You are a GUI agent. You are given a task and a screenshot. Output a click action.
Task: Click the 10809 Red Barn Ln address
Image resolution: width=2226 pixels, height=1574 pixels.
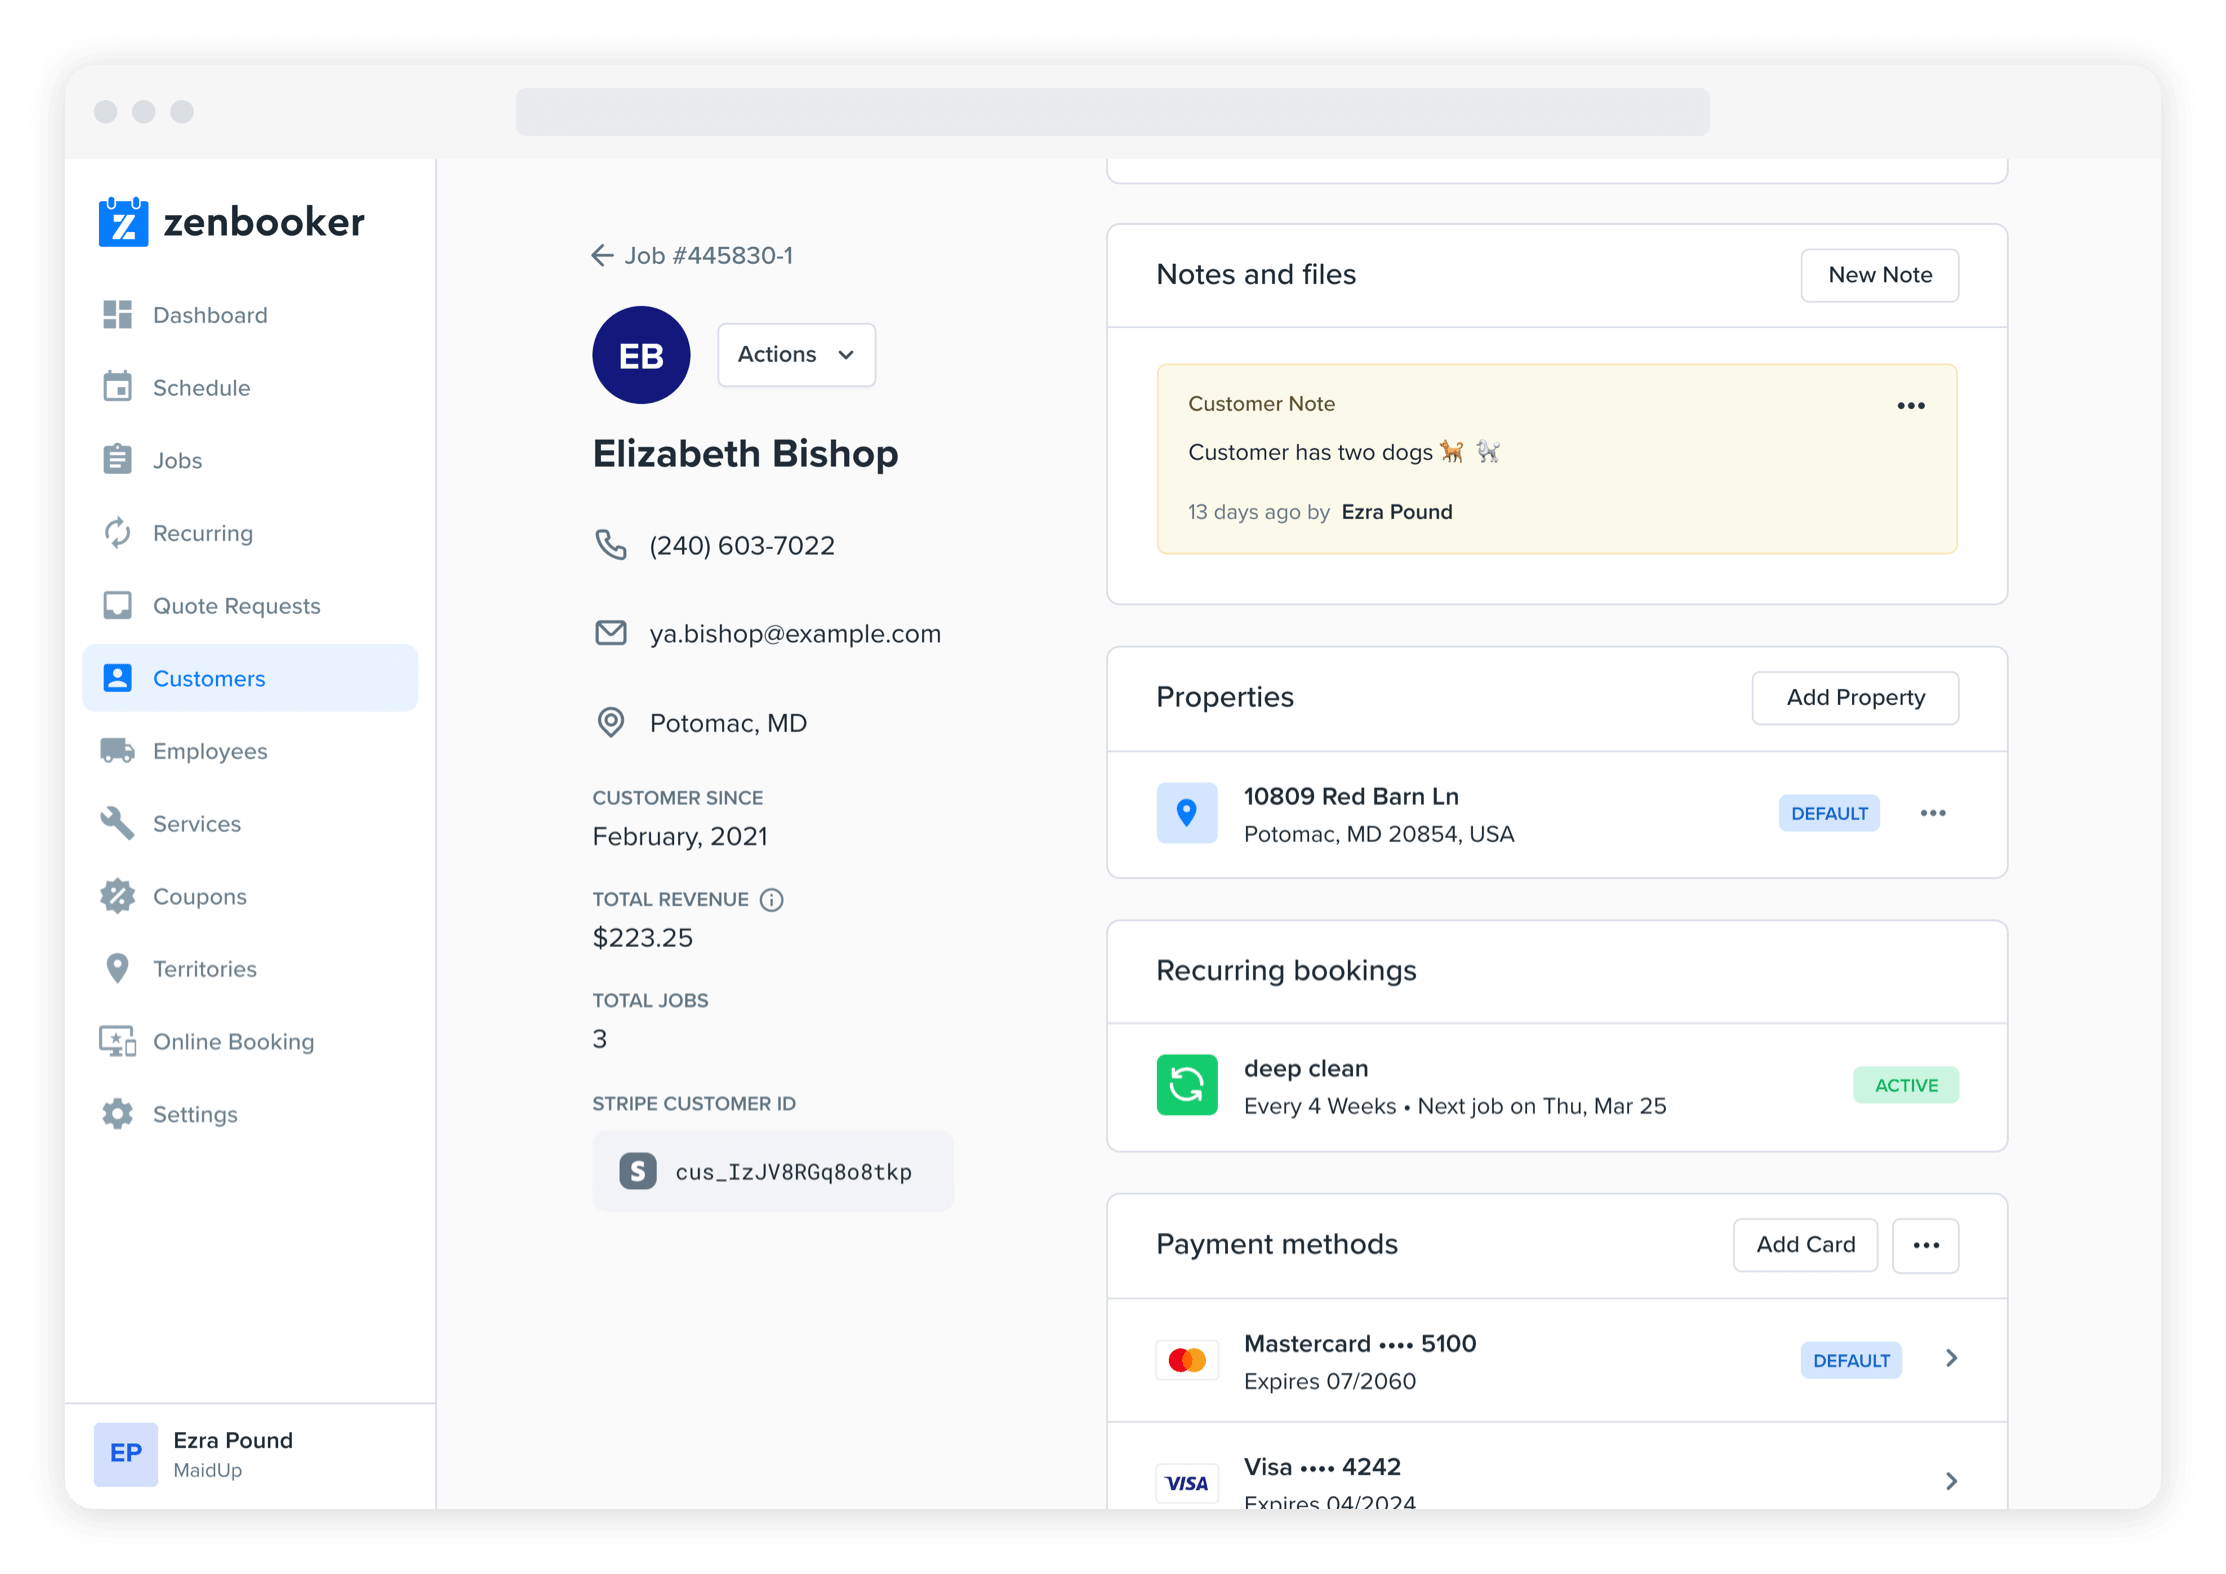click(1350, 797)
